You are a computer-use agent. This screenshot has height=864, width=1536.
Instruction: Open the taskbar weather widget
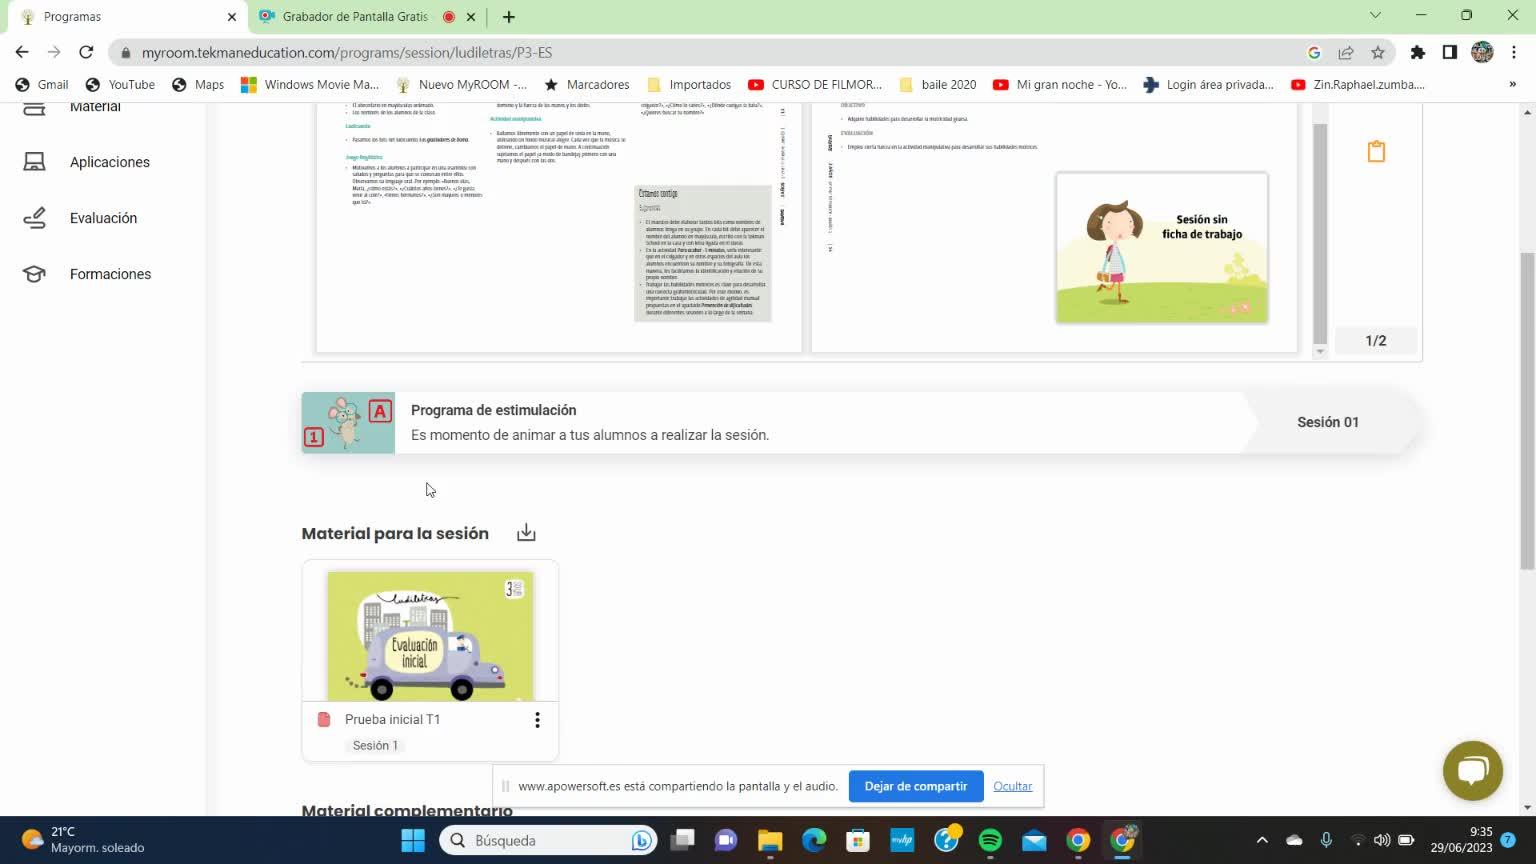[x=84, y=840]
